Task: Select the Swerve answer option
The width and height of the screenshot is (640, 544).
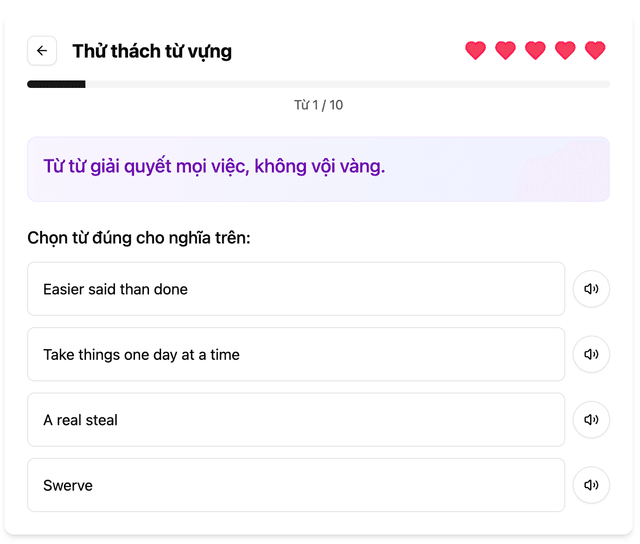Action: pos(296,485)
